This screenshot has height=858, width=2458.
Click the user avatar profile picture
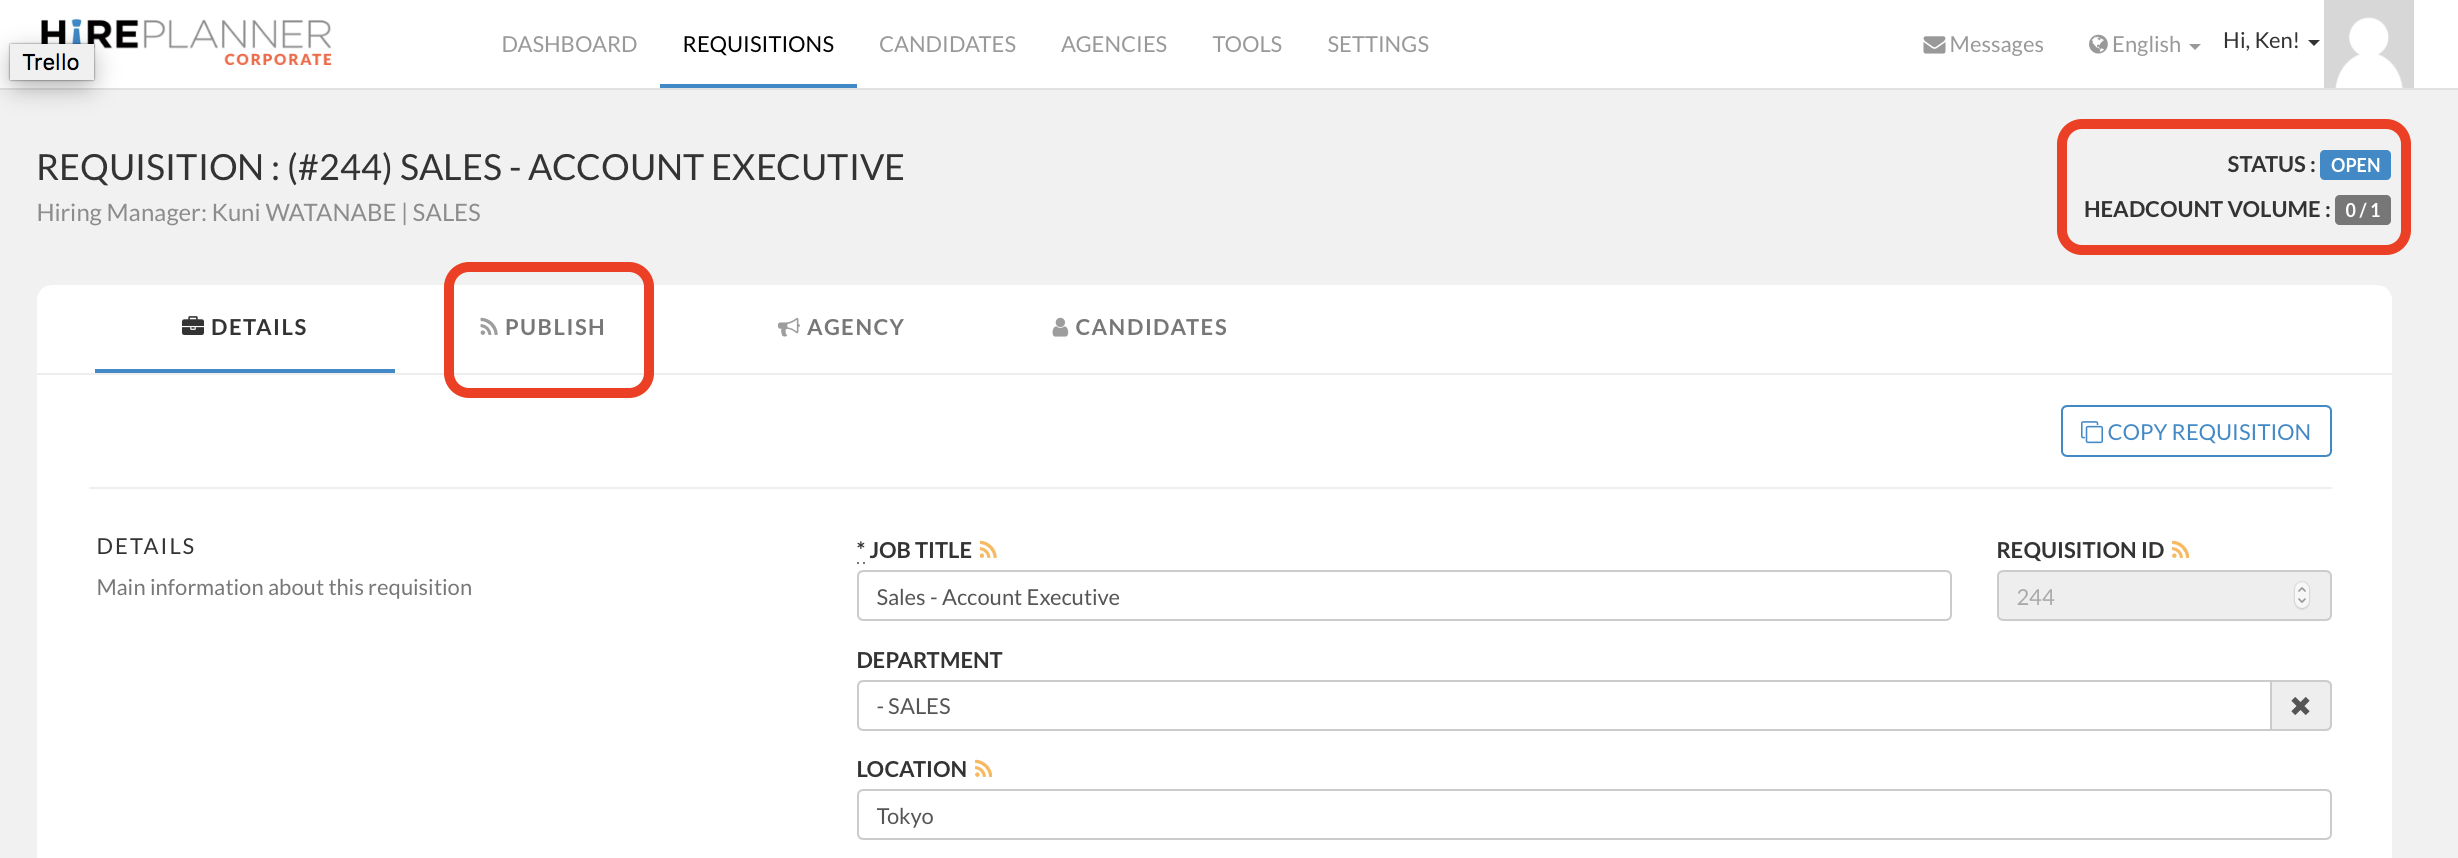(x=2368, y=44)
